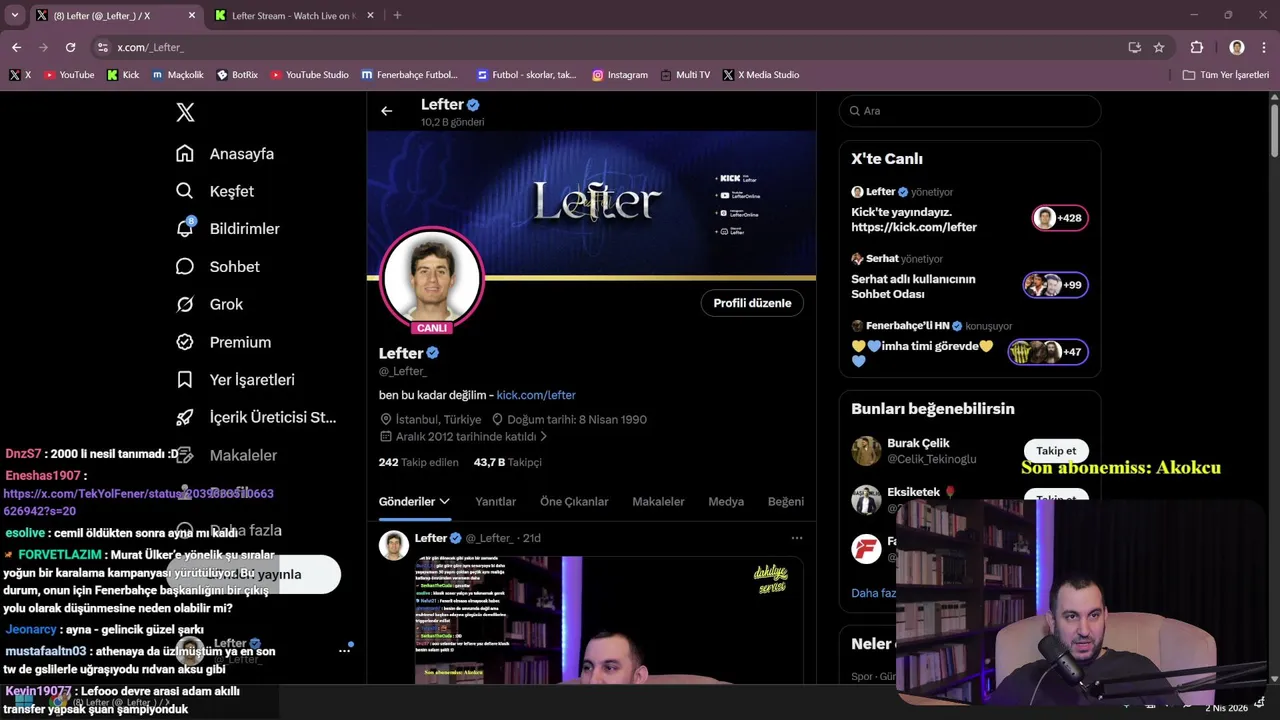The height and width of the screenshot is (720, 1280).
Task: Open X Media Studio bookmark
Action: [x=761, y=75]
